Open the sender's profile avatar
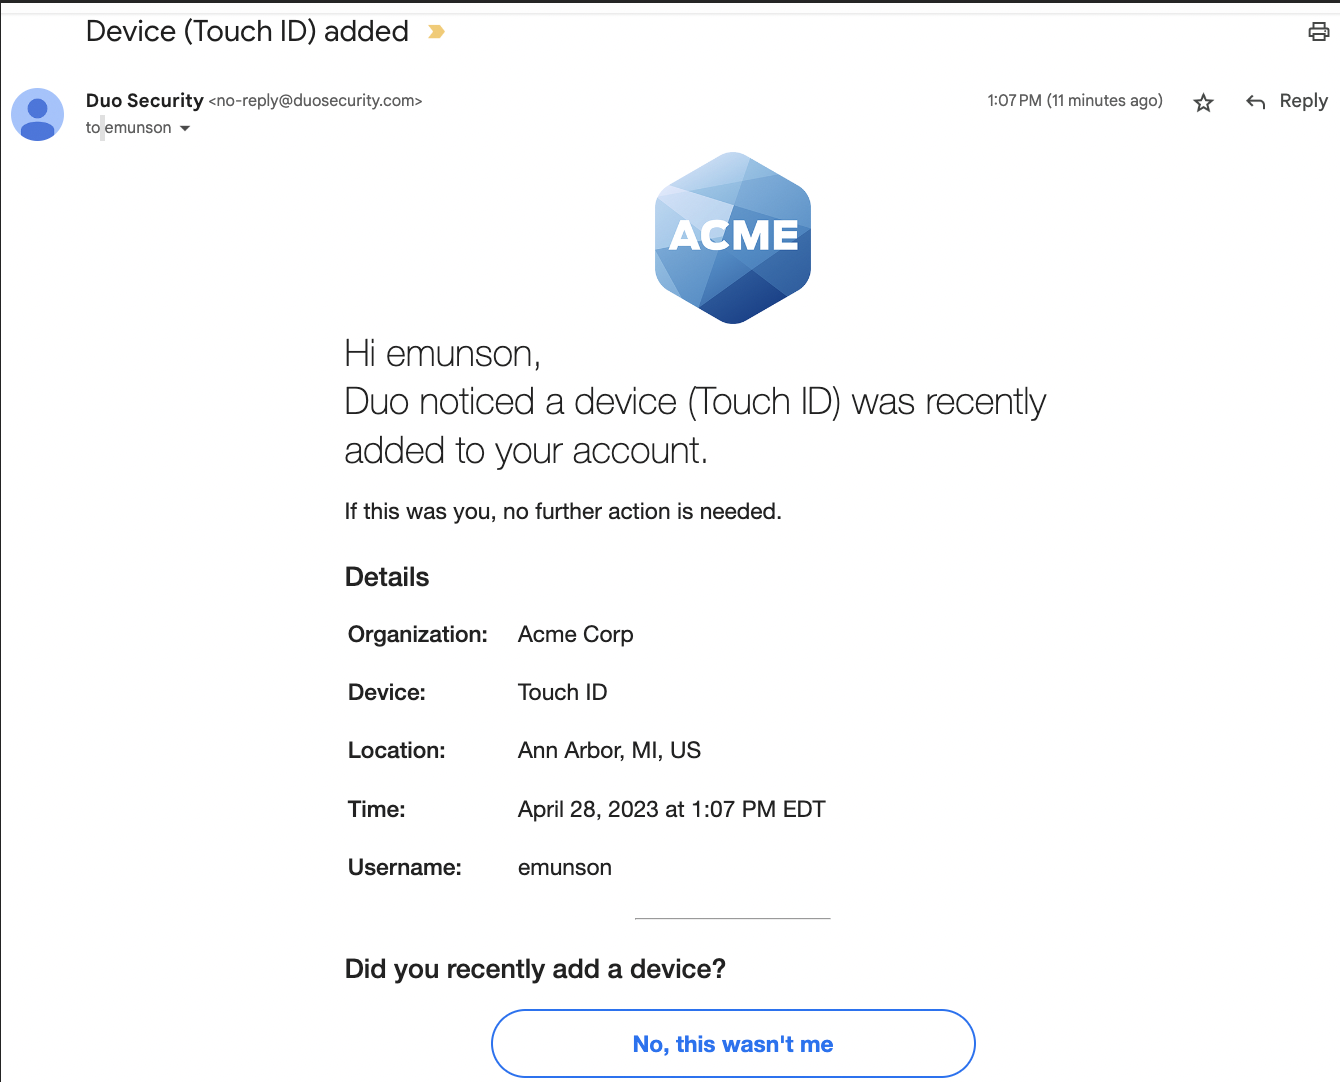1340x1082 pixels. tap(38, 114)
